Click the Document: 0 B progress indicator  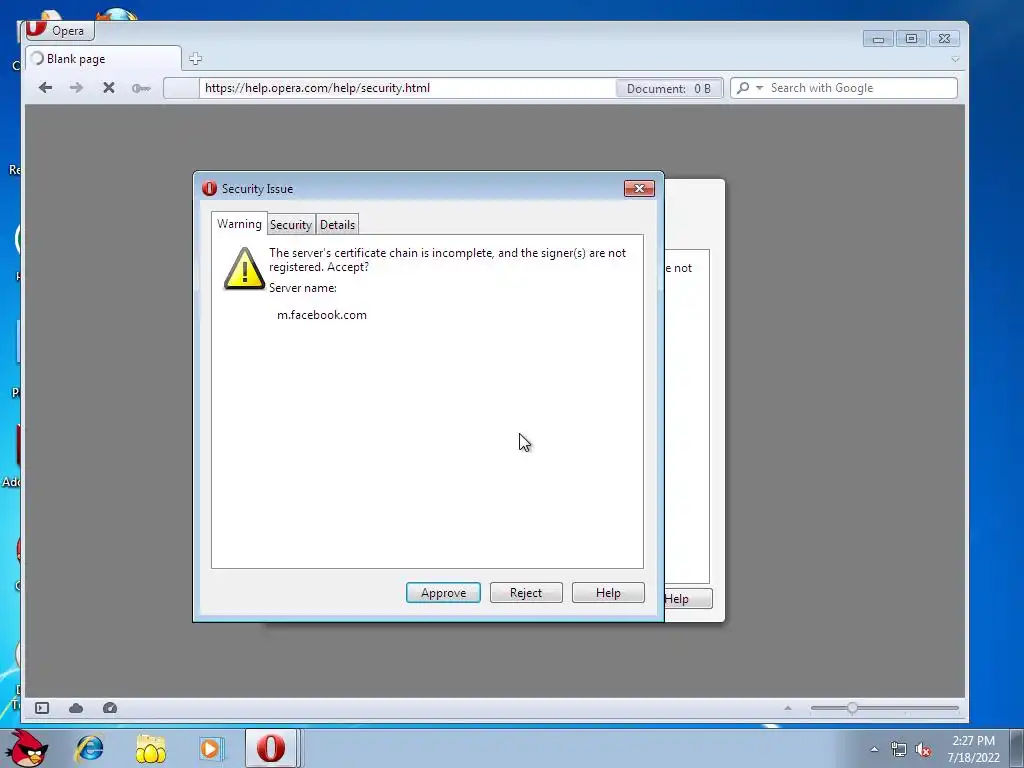669,89
